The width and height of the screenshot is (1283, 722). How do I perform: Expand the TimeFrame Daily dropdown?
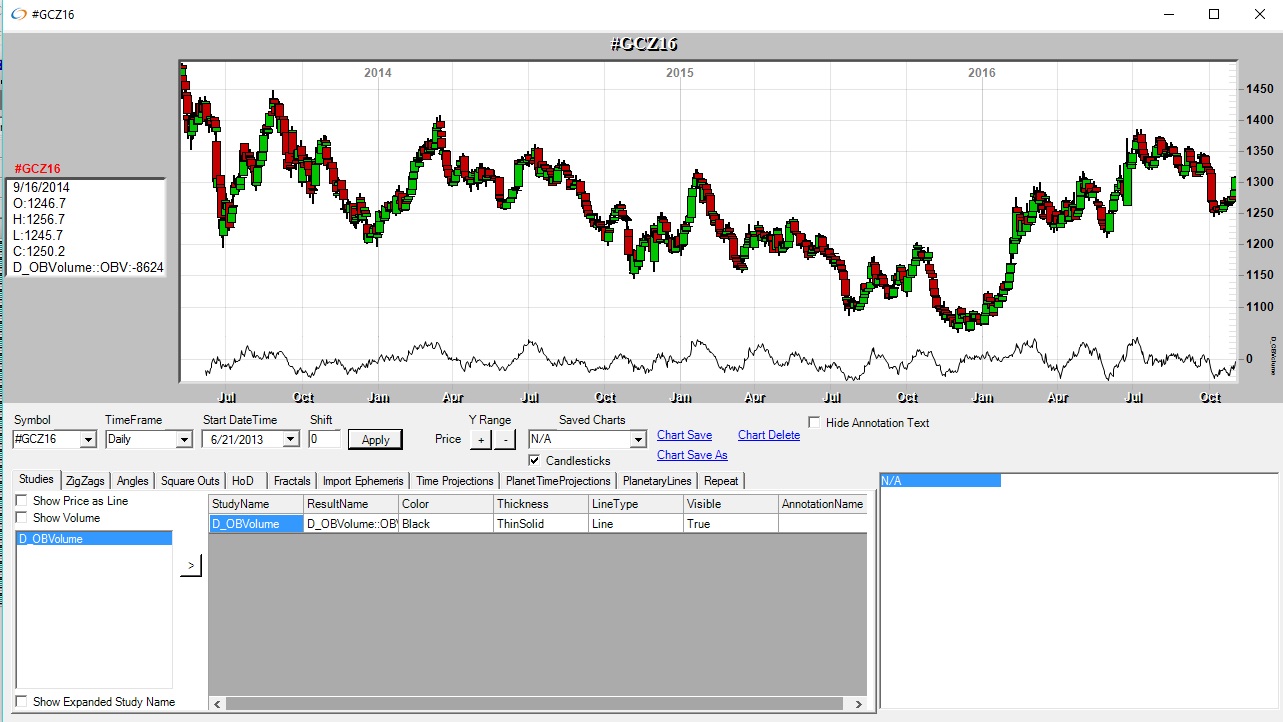coord(183,440)
